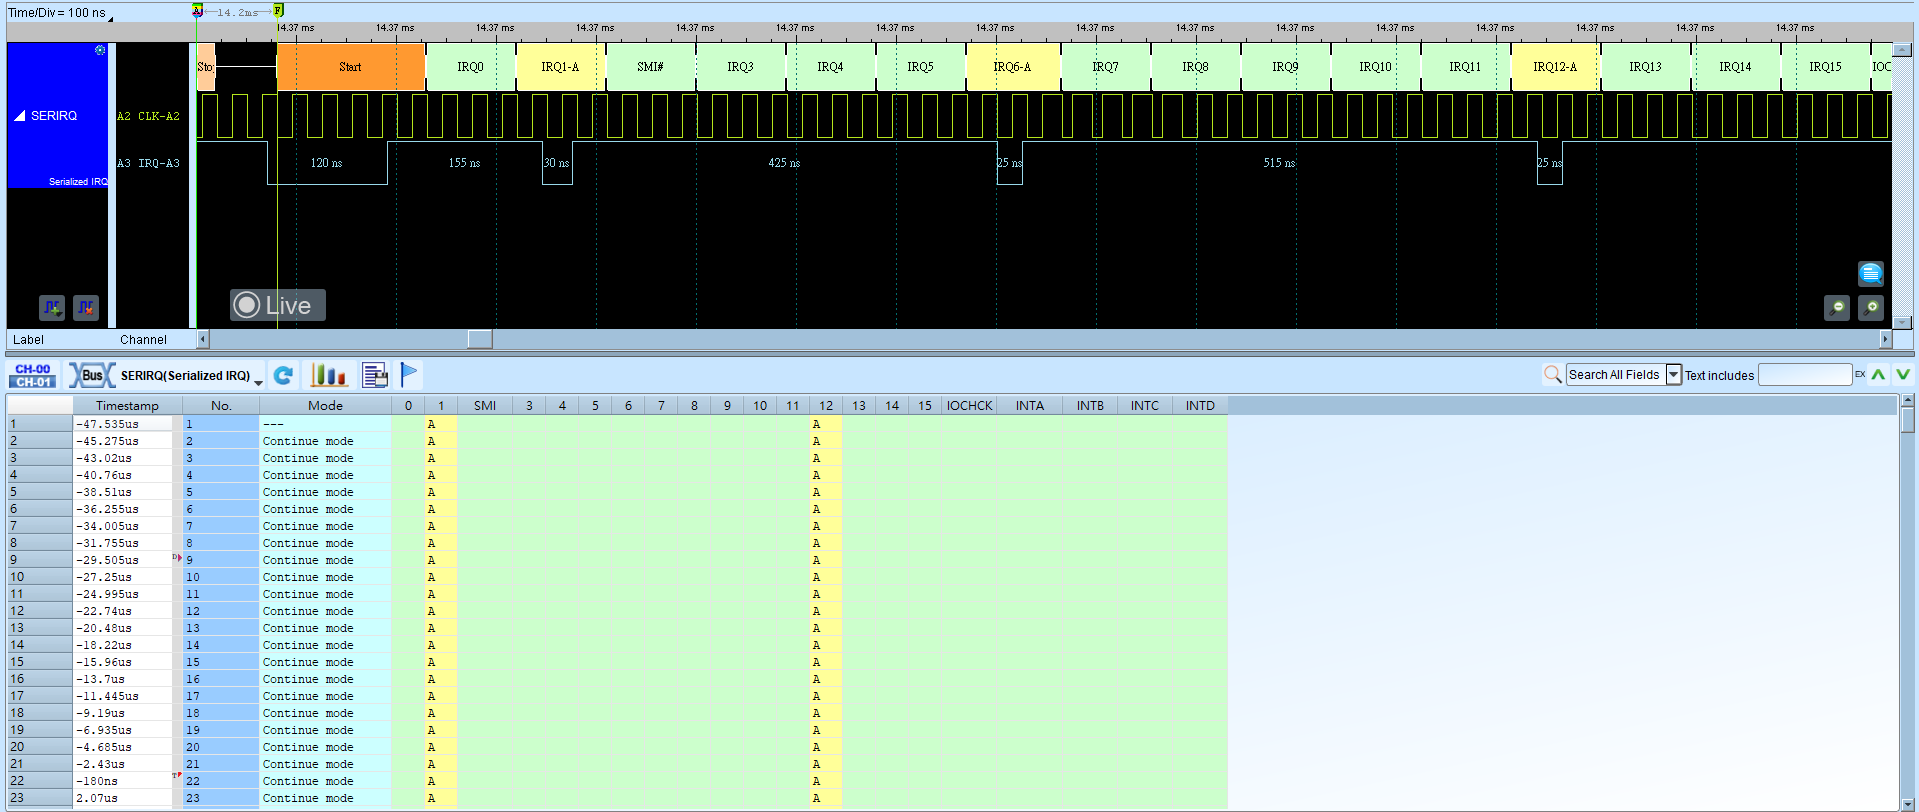Click the table scrollbar down arrow
Screen dimensions: 1919x812
tap(1908, 804)
